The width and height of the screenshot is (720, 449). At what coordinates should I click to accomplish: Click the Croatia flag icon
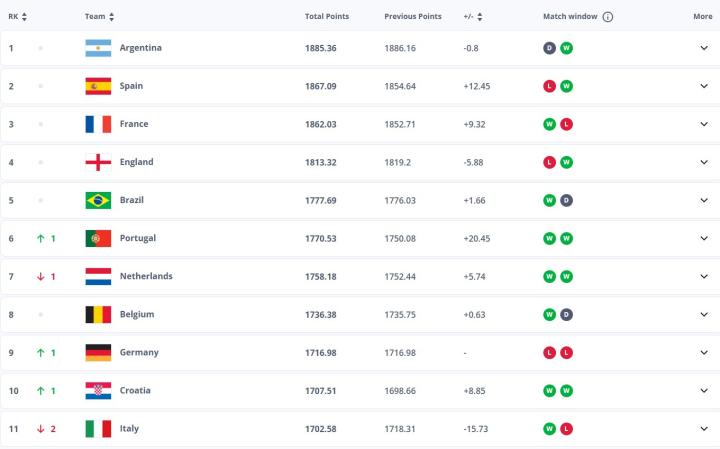[x=97, y=390]
